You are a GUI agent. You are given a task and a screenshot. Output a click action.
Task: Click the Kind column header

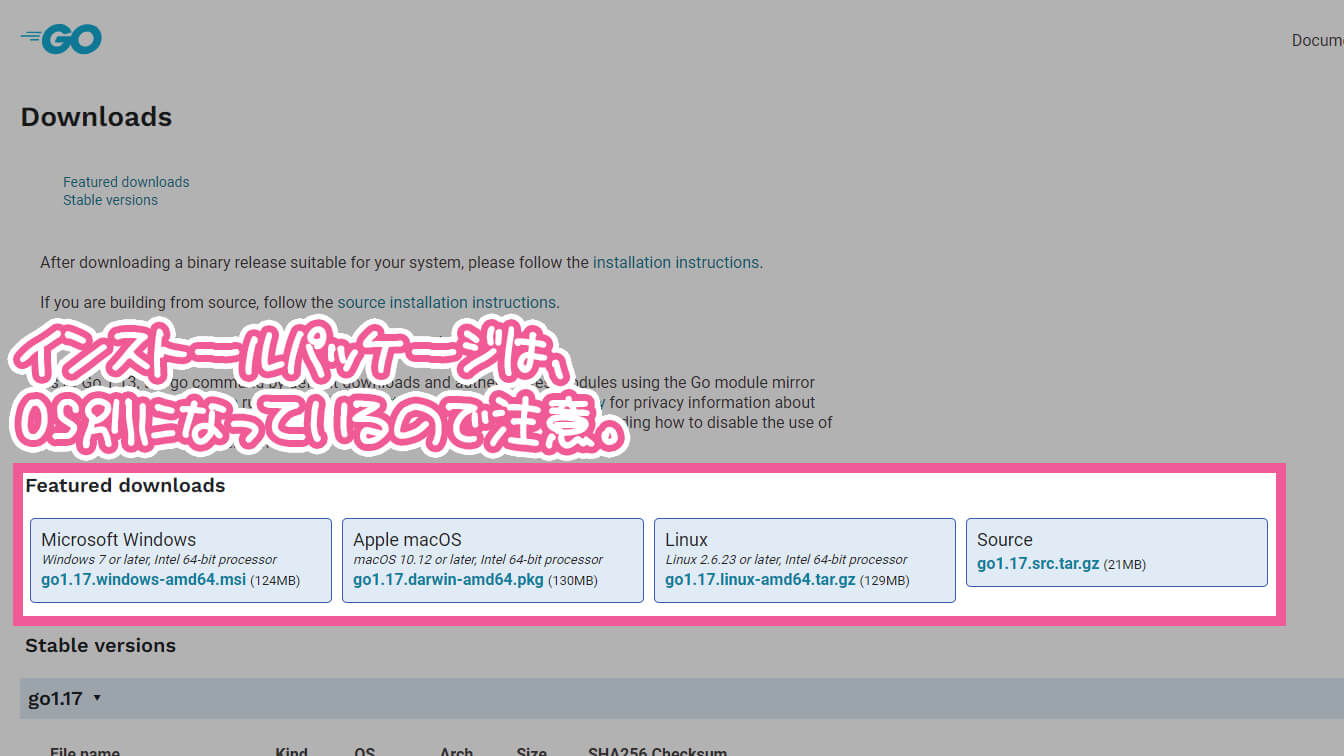(x=291, y=751)
